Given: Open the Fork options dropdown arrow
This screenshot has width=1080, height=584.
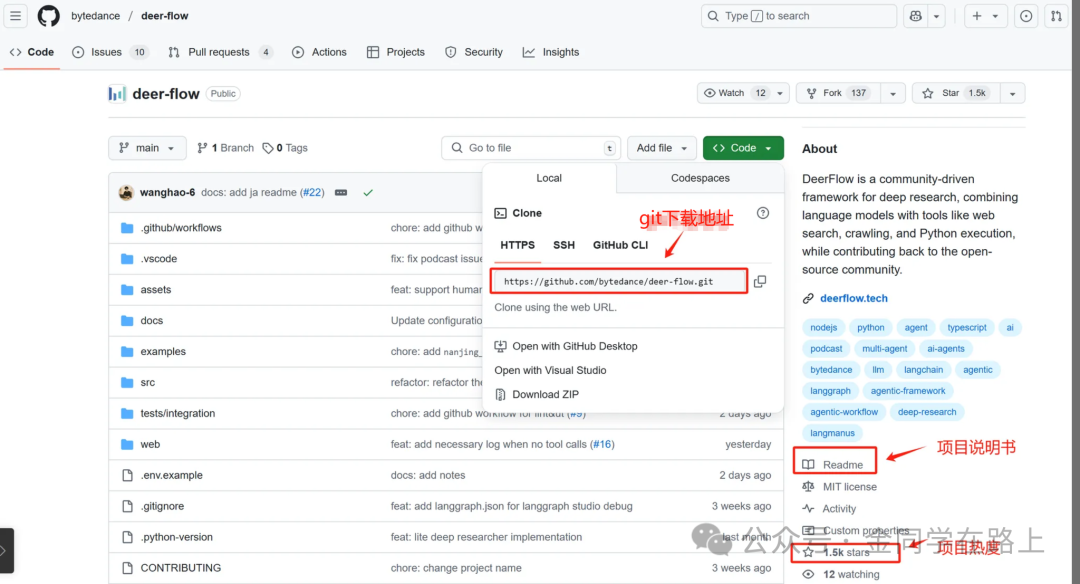Looking at the screenshot, I should click(893, 94).
